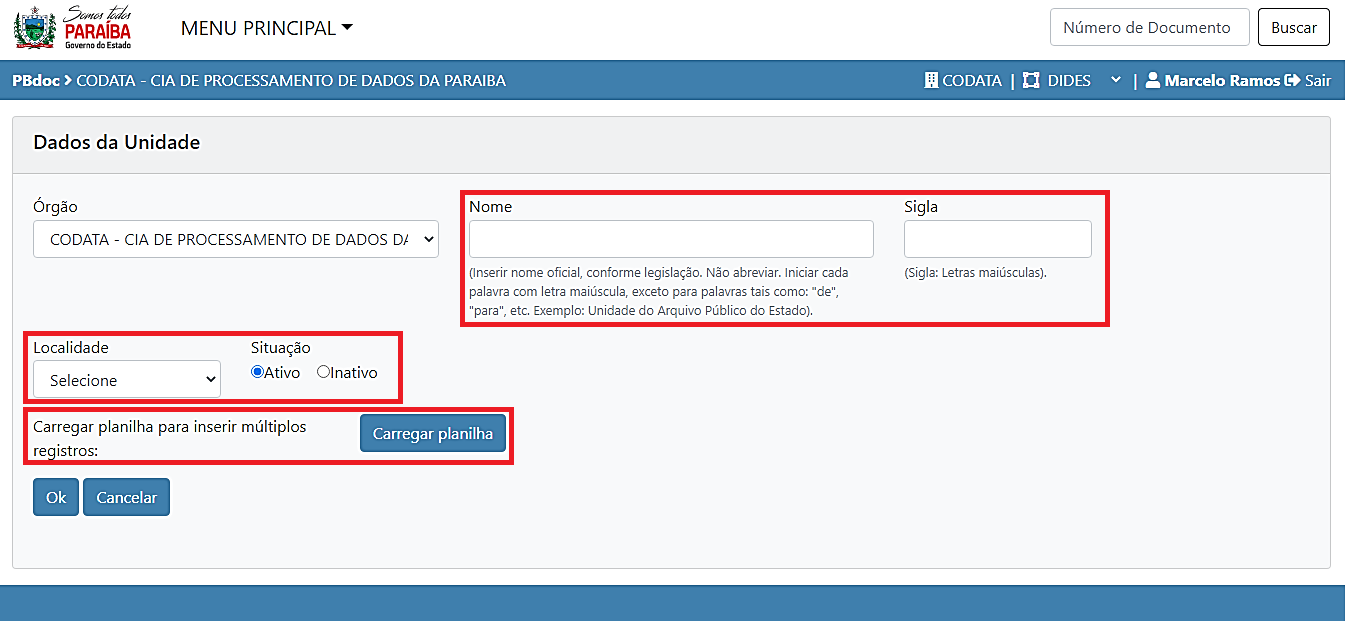
Task: Click the Situação field label
Action: point(281,347)
